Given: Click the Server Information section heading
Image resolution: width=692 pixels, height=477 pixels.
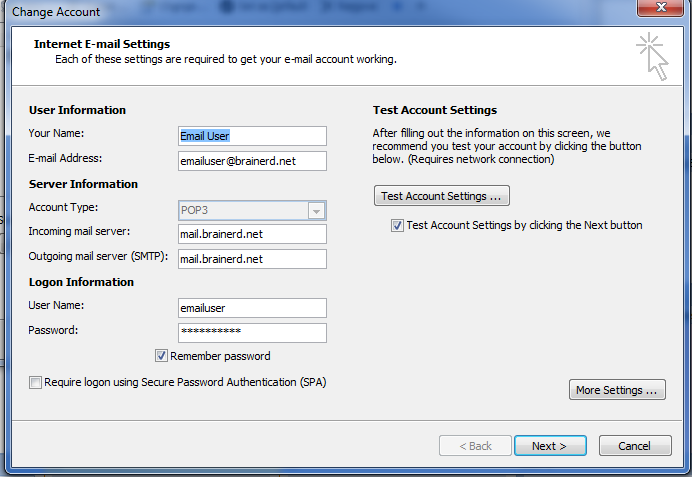Looking at the screenshot, I should click(83, 184).
